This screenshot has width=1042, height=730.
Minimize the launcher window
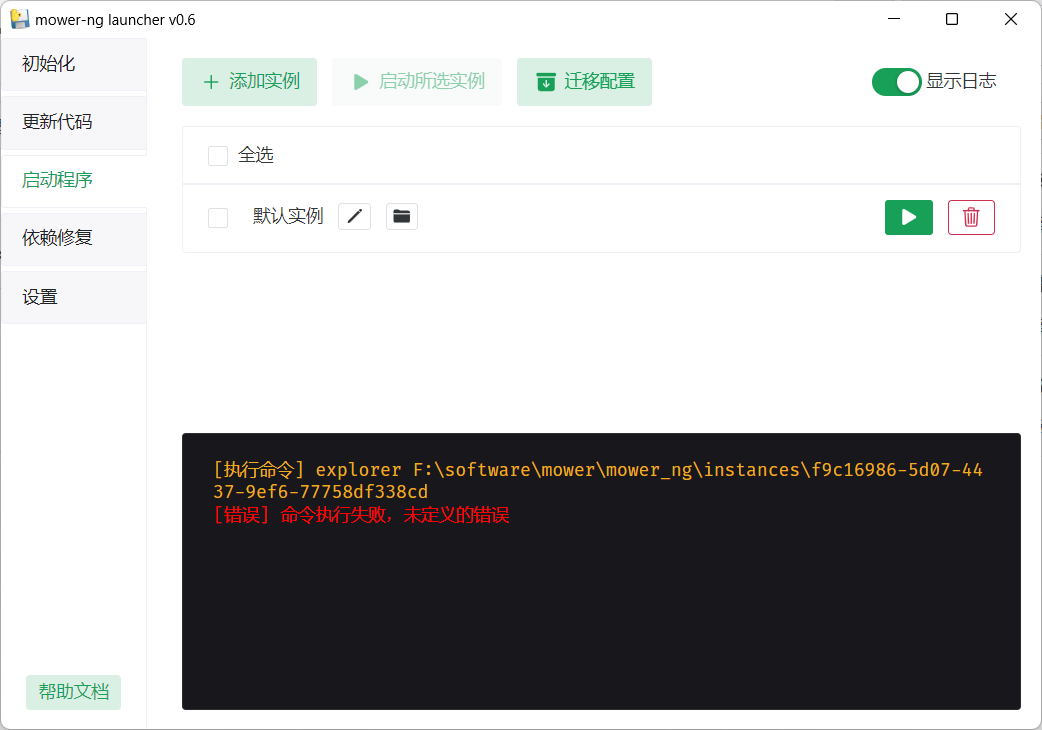(x=894, y=19)
